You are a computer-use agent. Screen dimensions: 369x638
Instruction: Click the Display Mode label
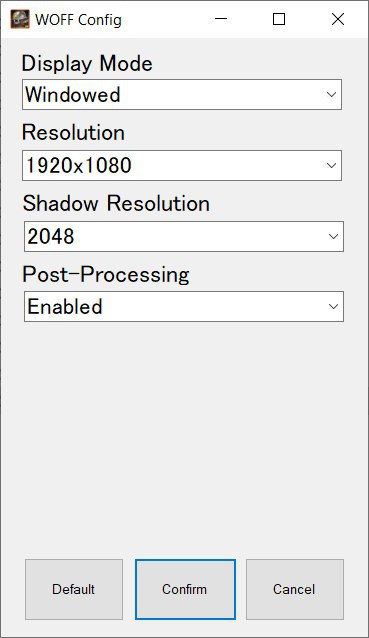(87, 64)
